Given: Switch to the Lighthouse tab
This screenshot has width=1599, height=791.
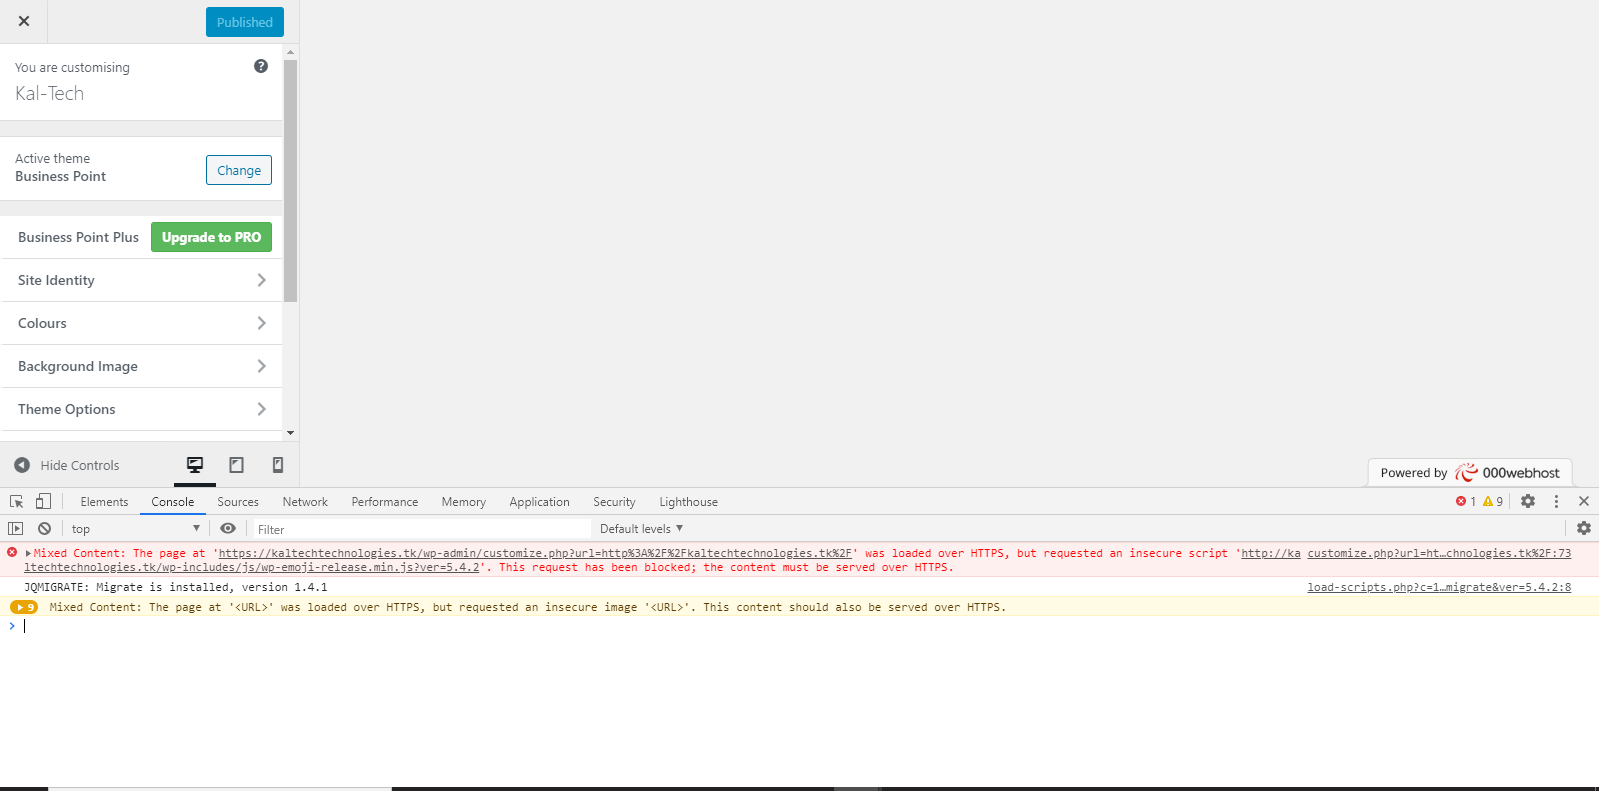Looking at the screenshot, I should 688,502.
